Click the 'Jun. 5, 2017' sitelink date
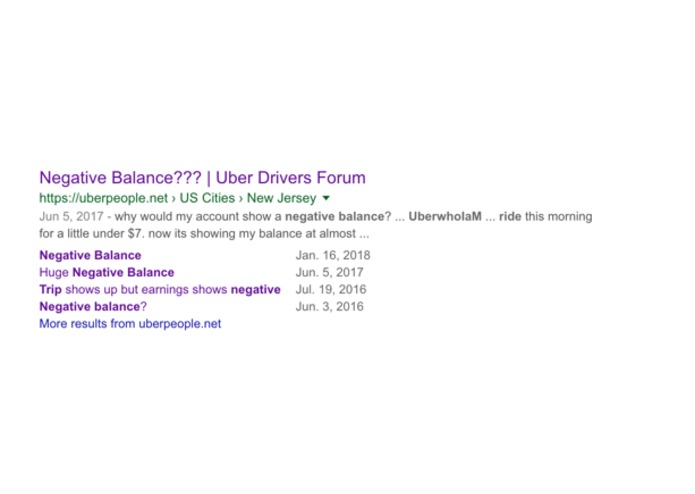 (329, 272)
